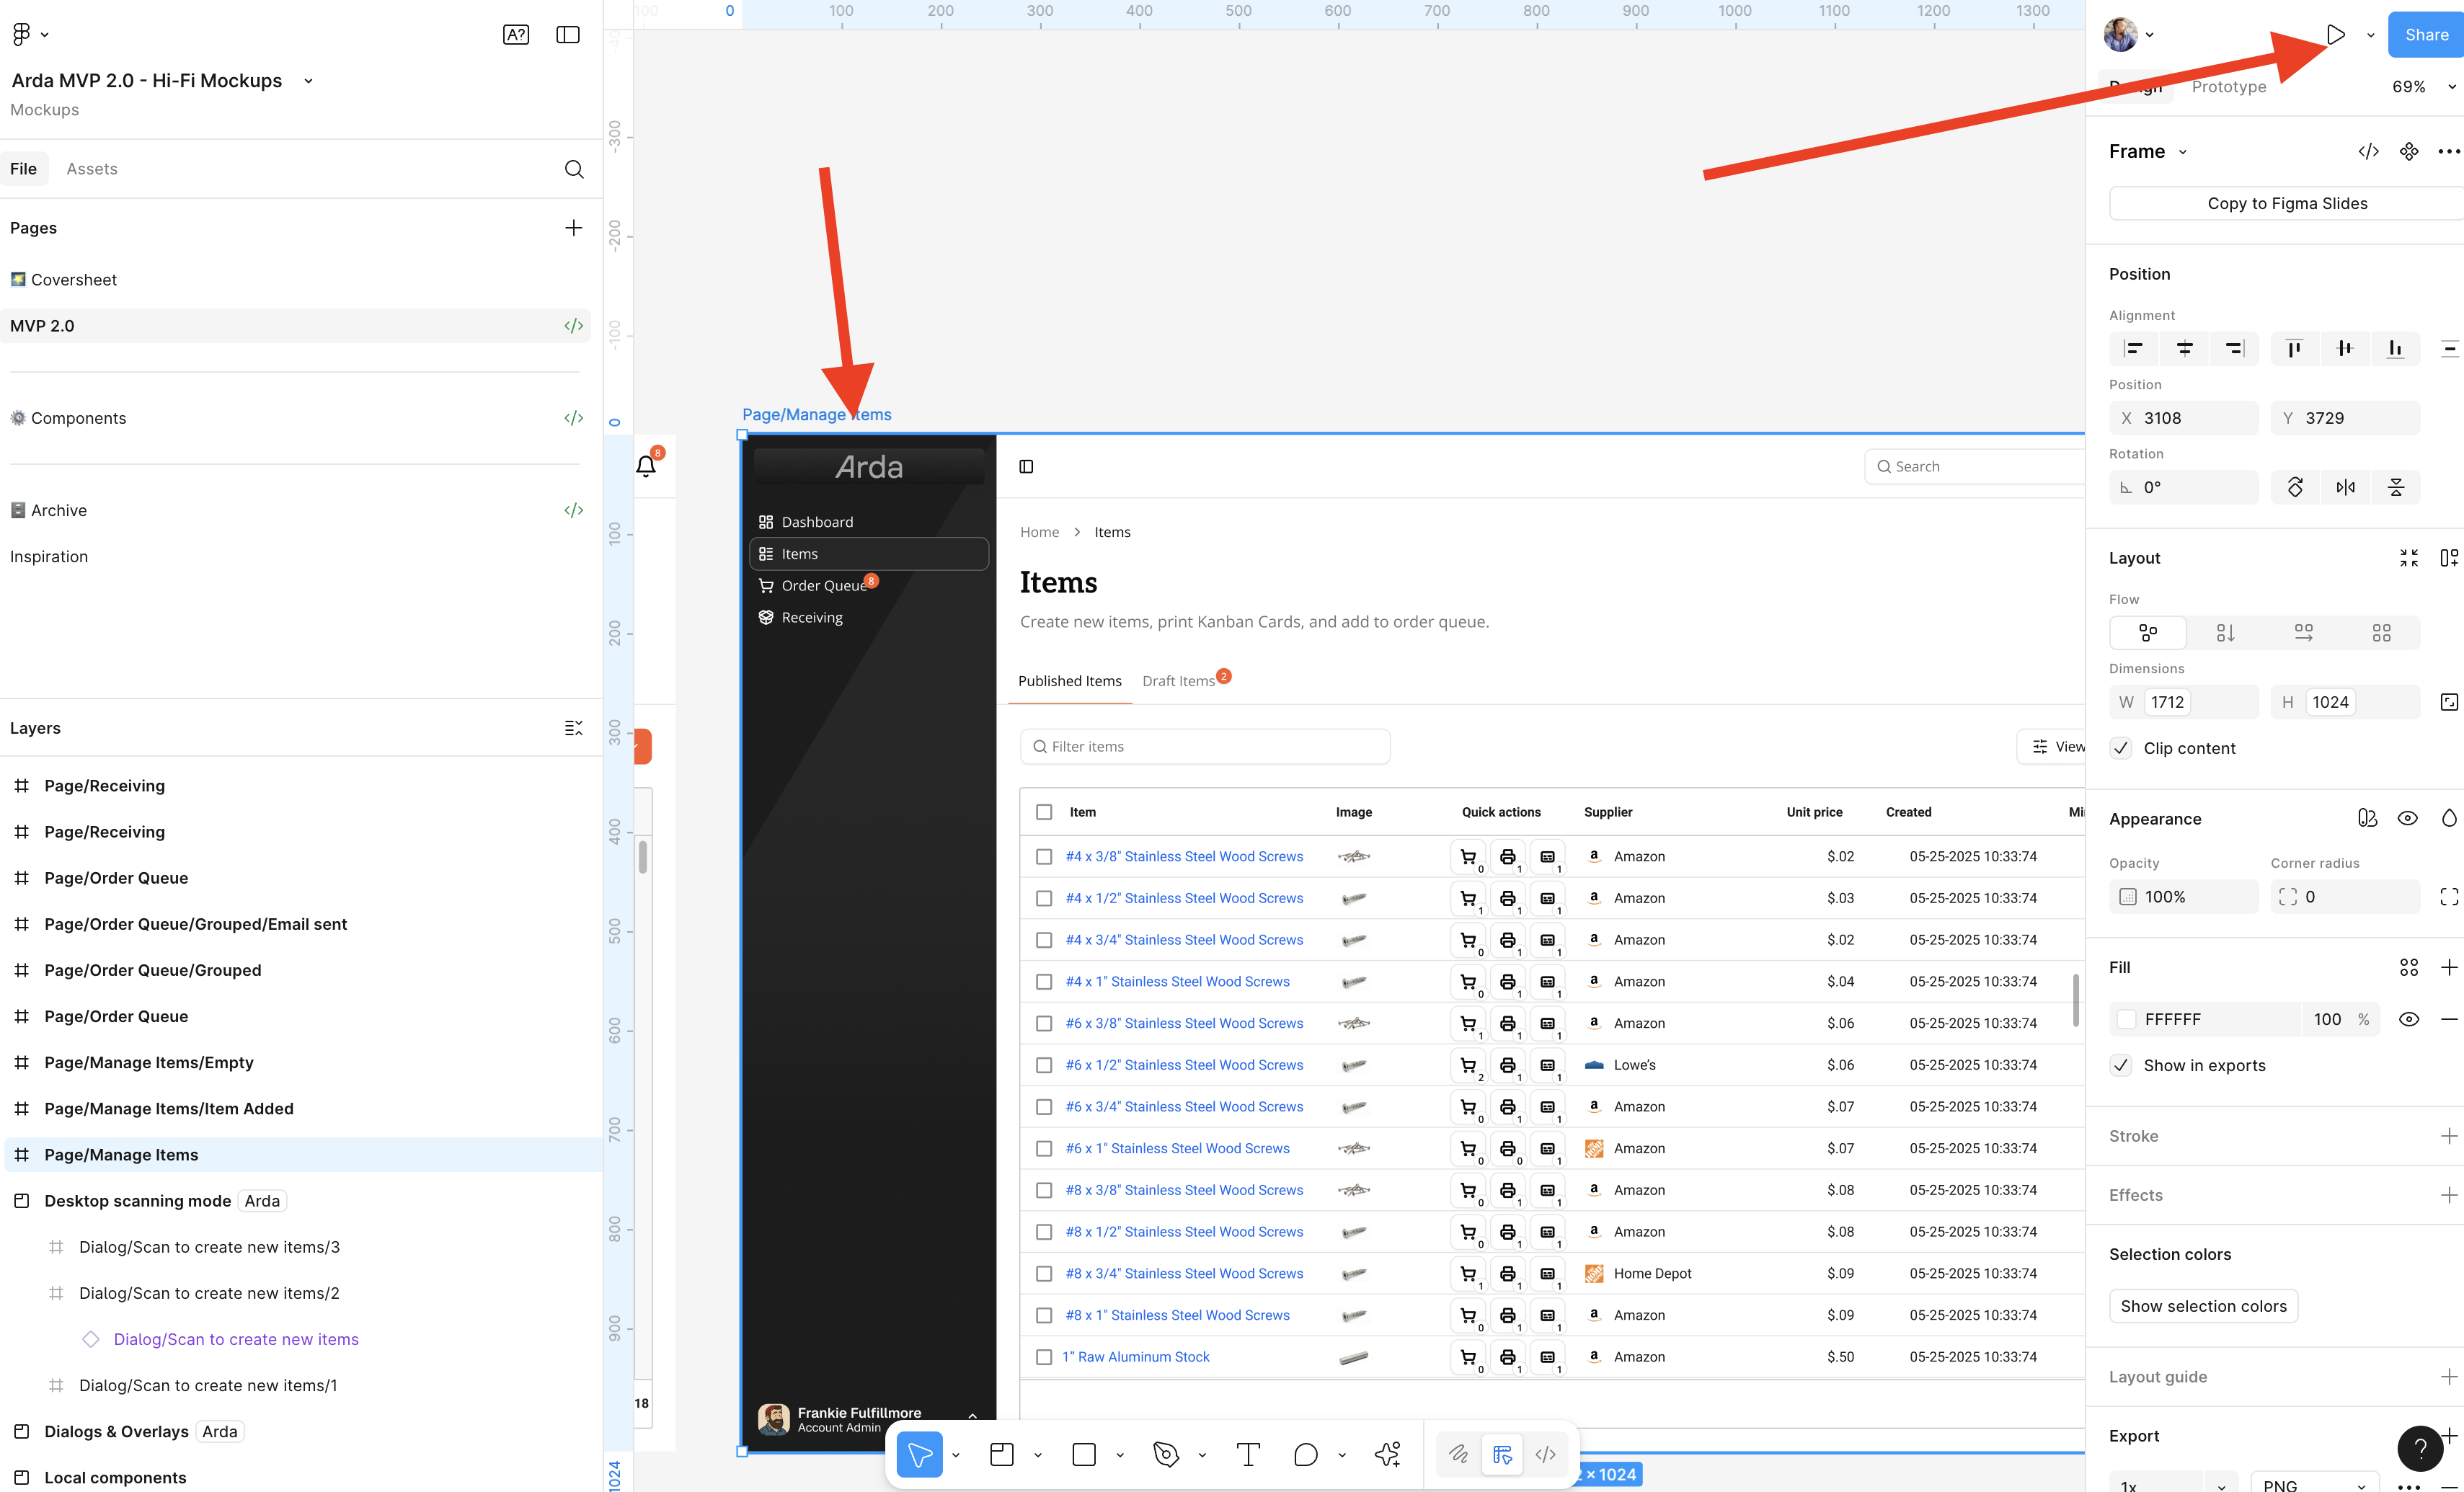2464x1492 pixels.
Task: Switch to the Prototype tab
Action: [2228, 87]
